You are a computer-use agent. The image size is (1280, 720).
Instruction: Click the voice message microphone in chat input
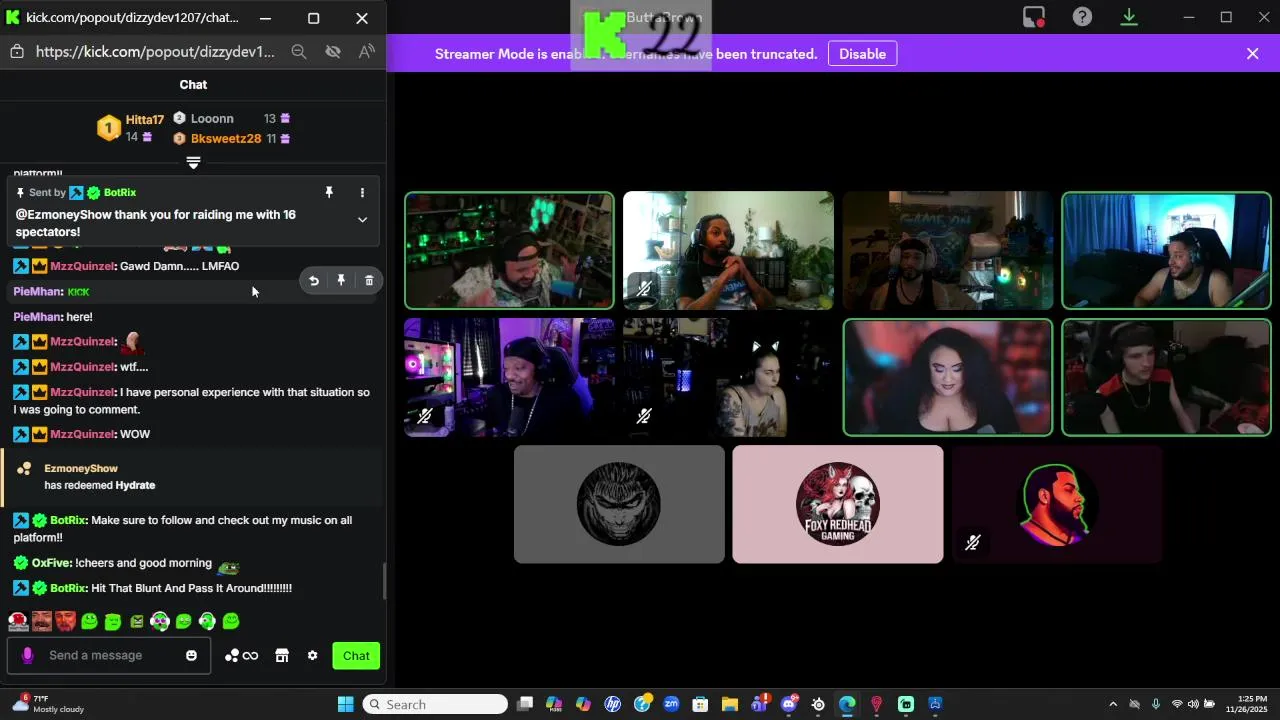click(27, 655)
